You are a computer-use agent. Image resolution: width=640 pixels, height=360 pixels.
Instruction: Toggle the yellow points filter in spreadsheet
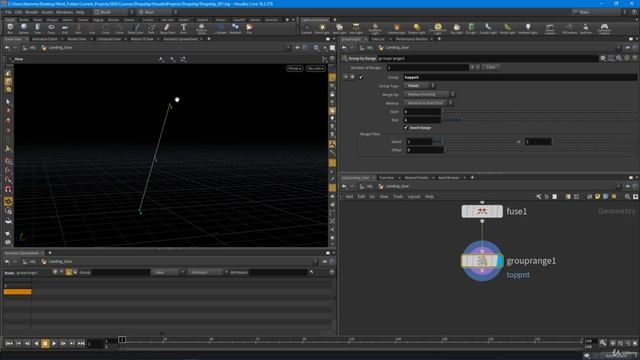[x=69, y=272]
